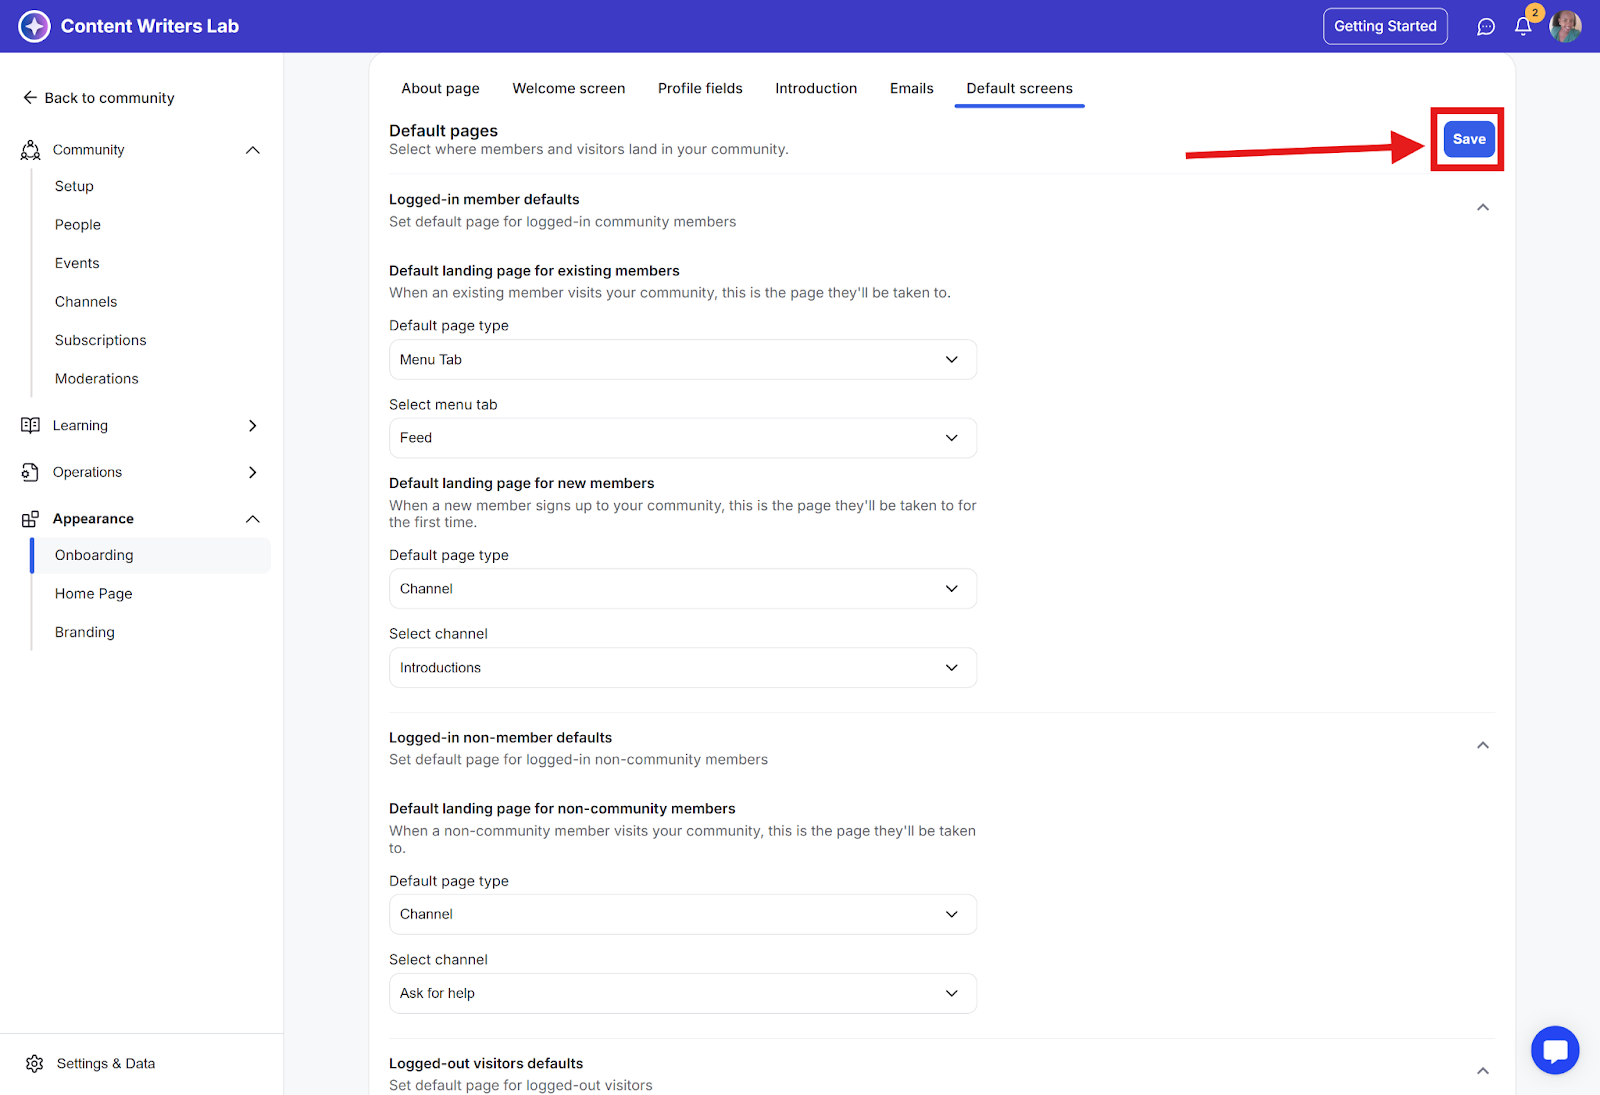The width and height of the screenshot is (1600, 1095).
Task: Select Onboarding under Appearance
Action: [x=151, y=555]
